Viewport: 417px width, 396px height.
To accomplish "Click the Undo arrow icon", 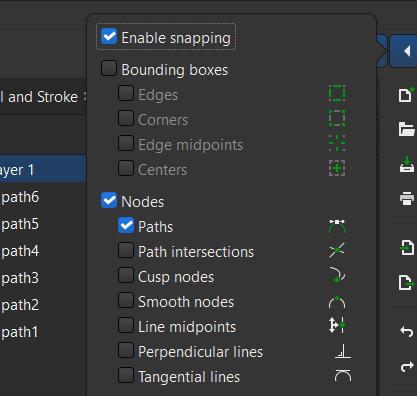I will (x=407, y=332).
